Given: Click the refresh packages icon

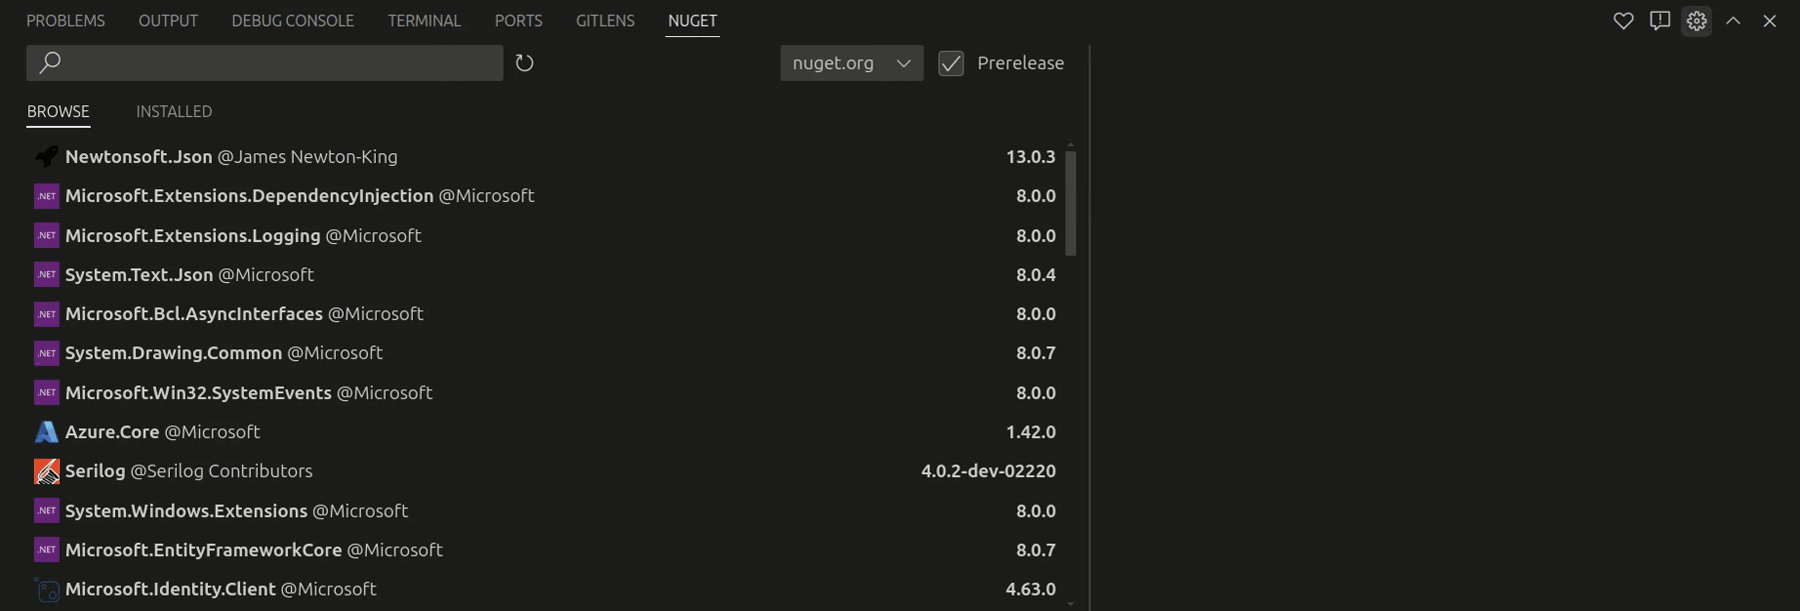Looking at the screenshot, I should coord(524,63).
